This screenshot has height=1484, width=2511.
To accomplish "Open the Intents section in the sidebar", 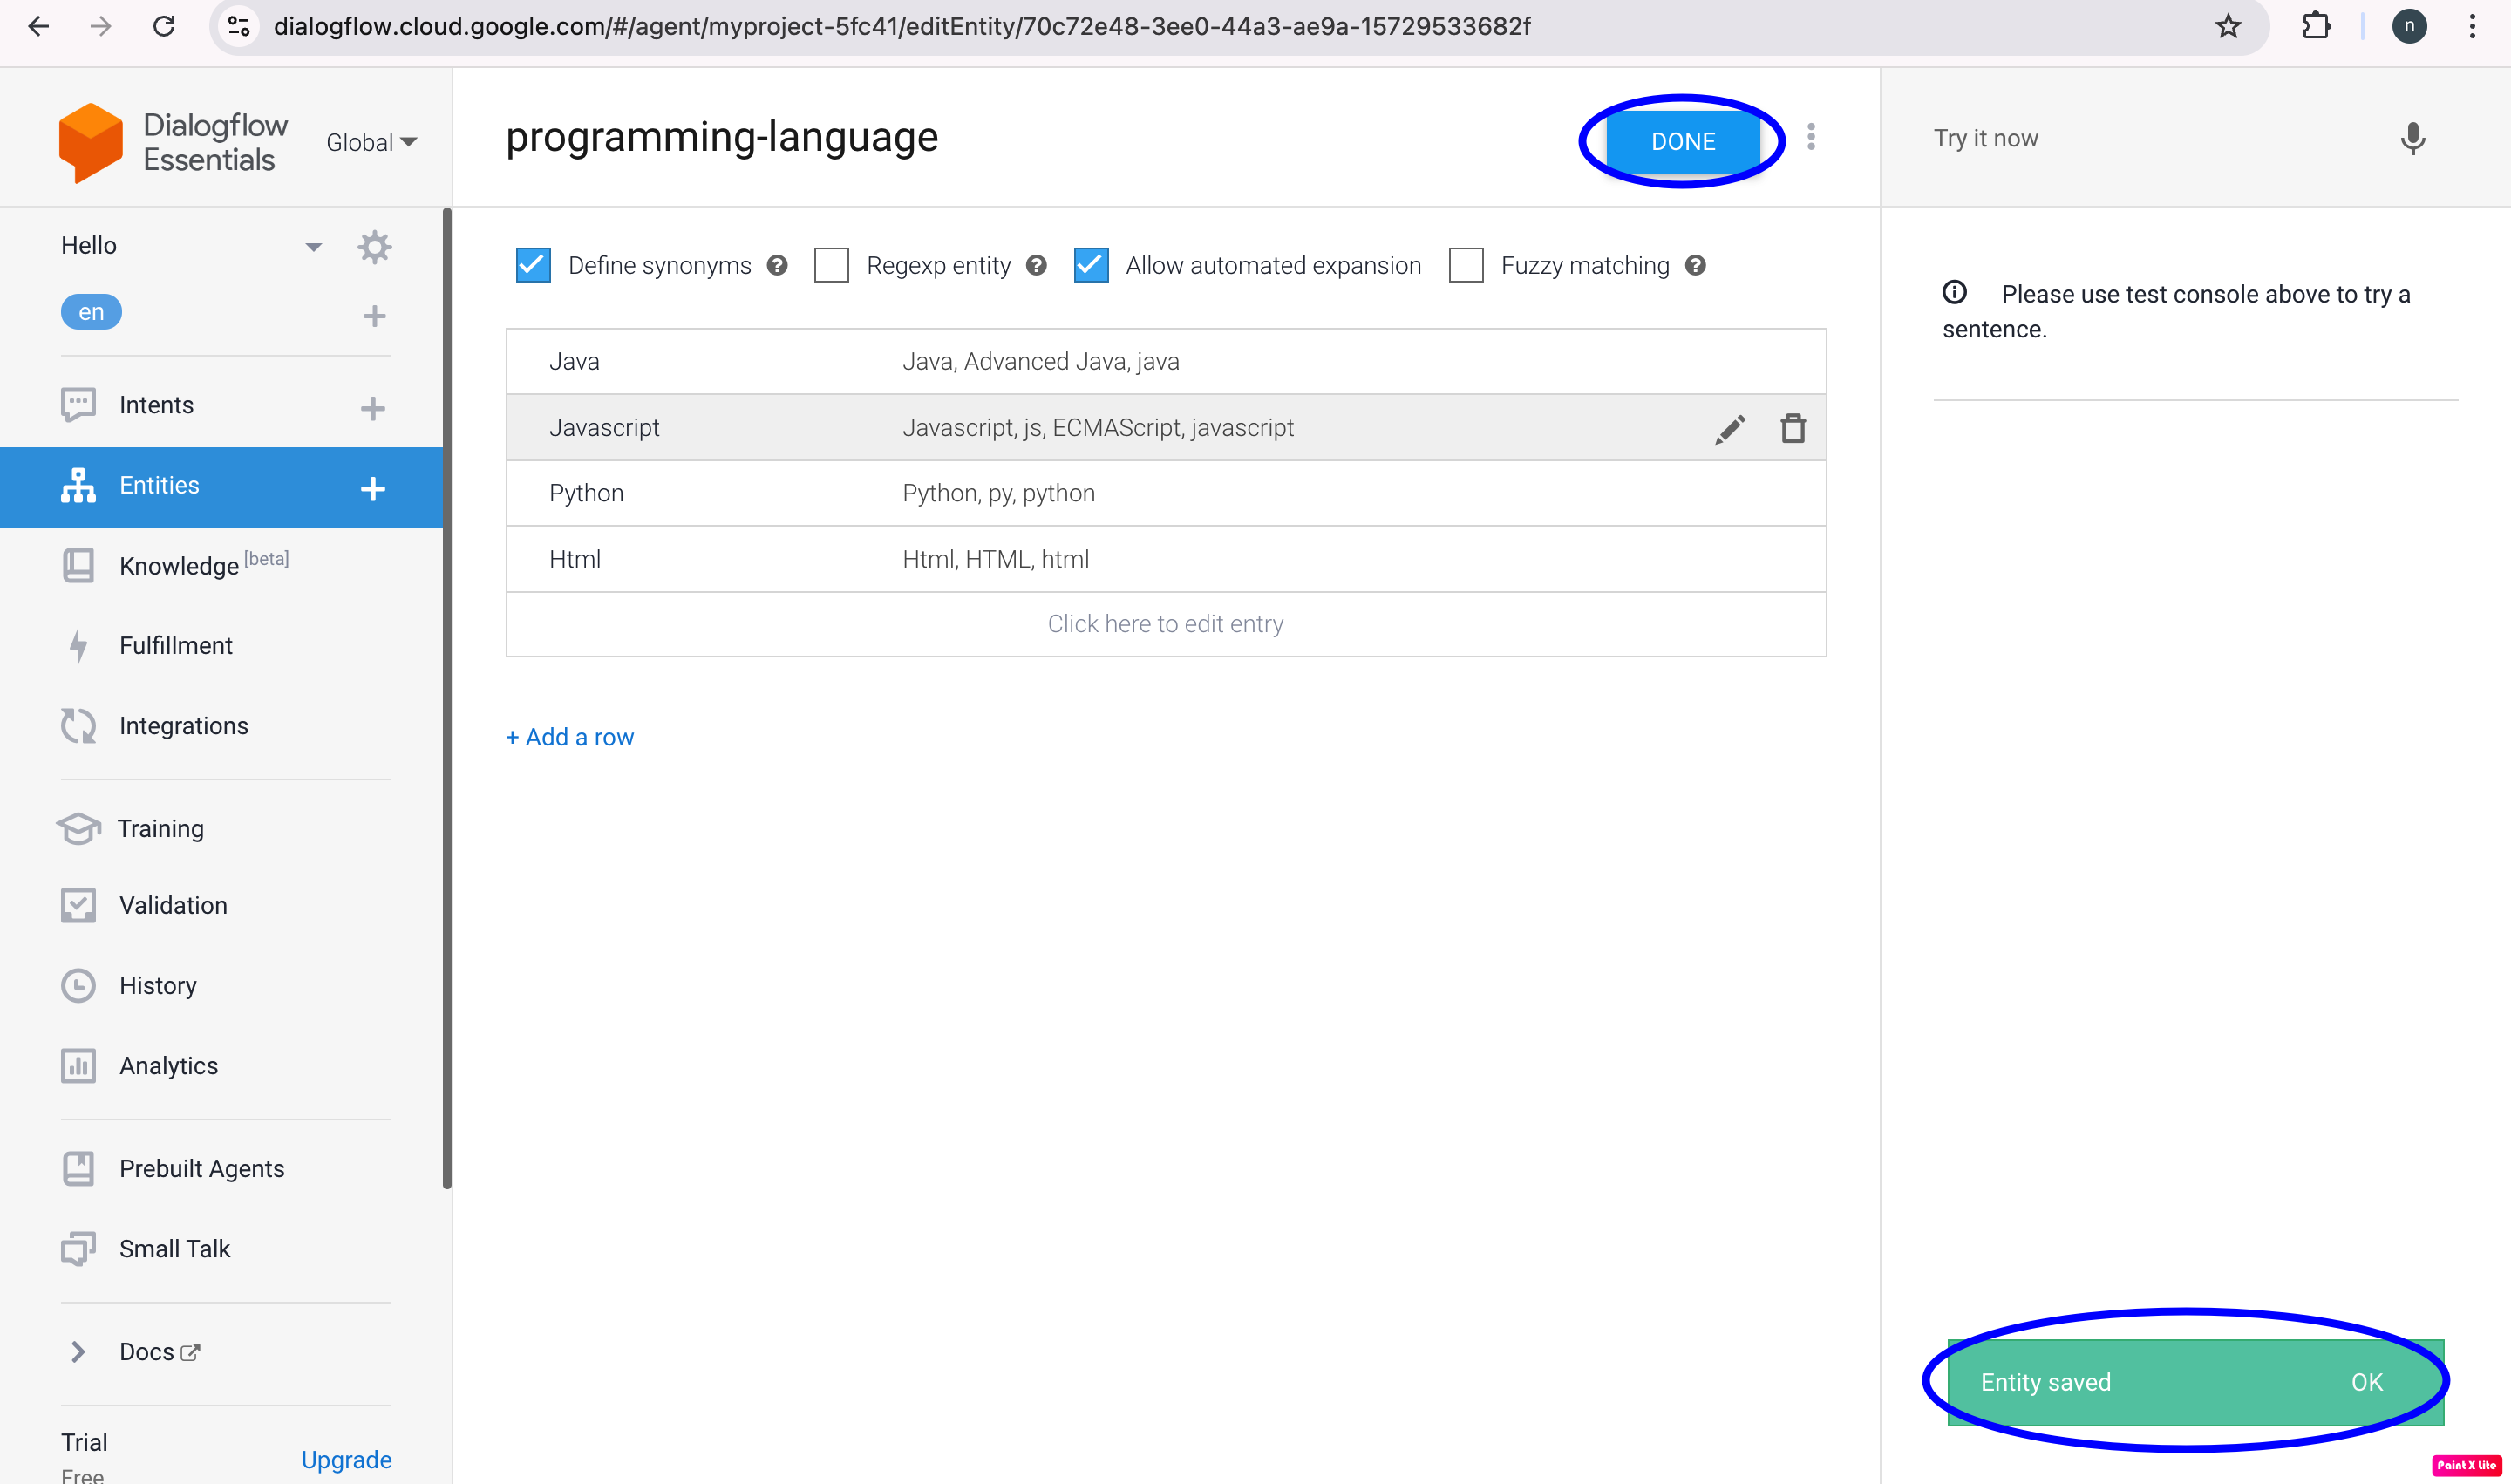I will click(156, 404).
